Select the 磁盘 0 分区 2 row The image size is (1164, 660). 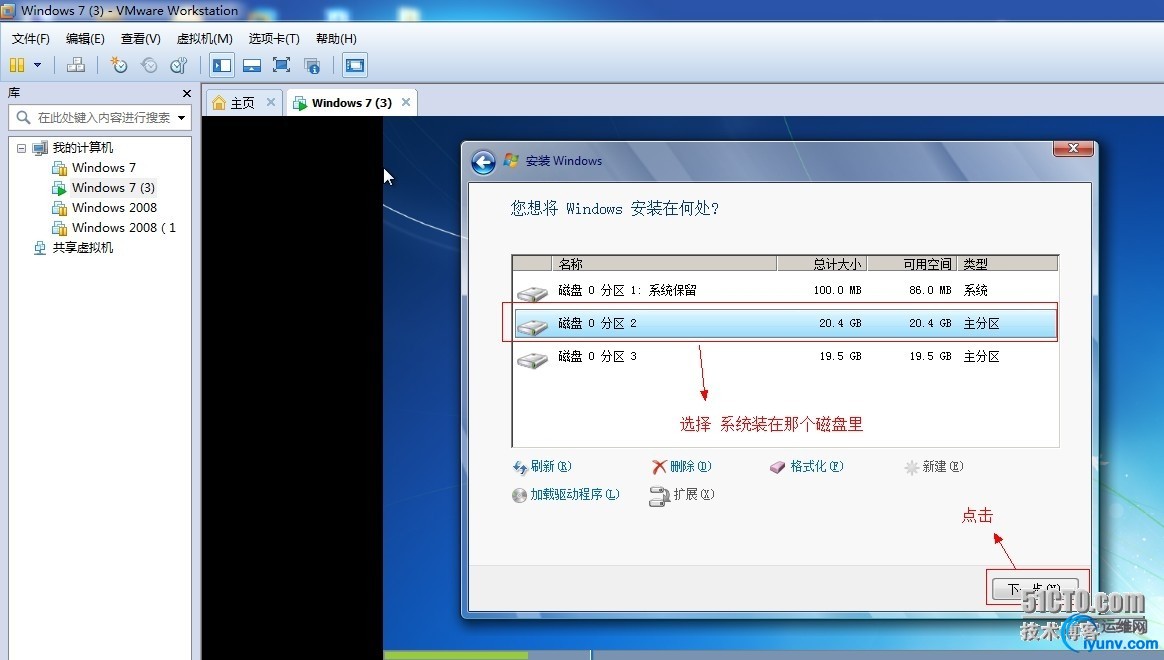pyautogui.click(x=785, y=324)
